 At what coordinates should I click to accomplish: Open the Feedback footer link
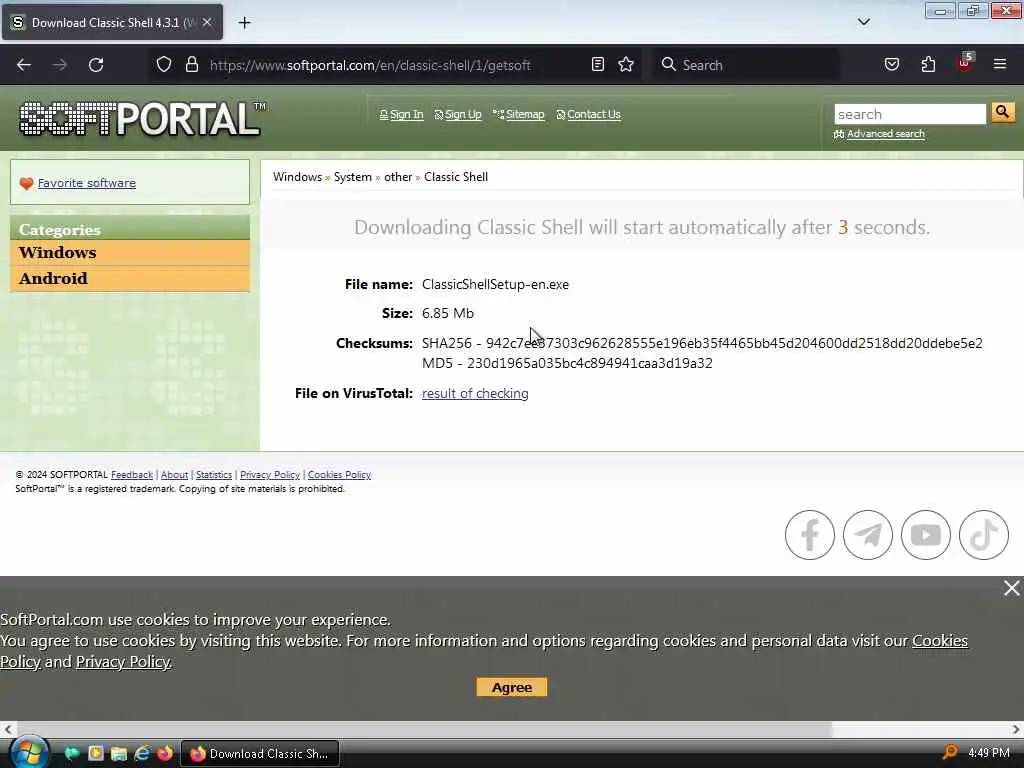point(132,475)
